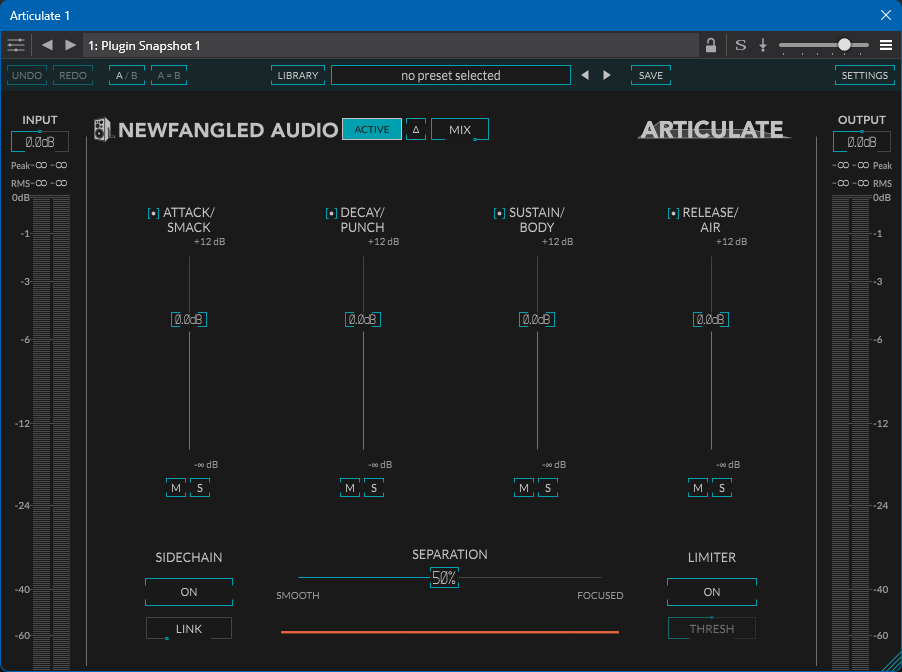The width and height of the screenshot is (902, 672).
Task: Click the REDO button
Action: (72, 75)
